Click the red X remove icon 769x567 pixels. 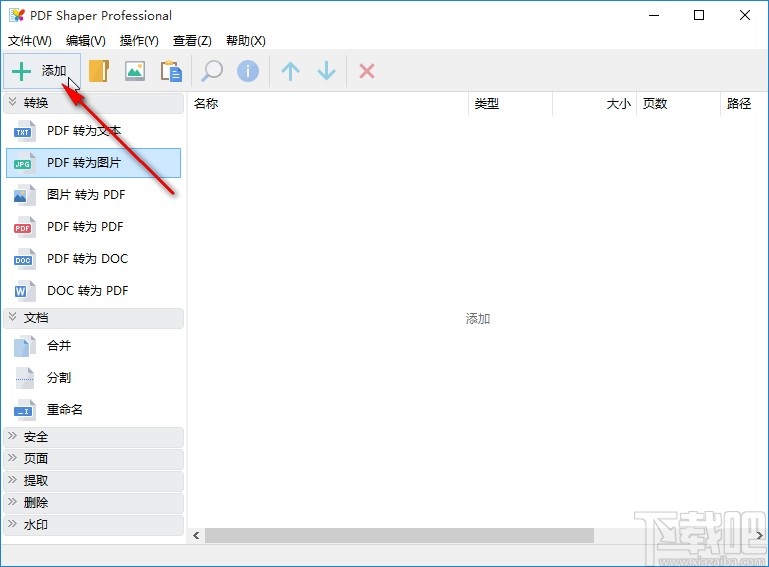pos(367,71)
